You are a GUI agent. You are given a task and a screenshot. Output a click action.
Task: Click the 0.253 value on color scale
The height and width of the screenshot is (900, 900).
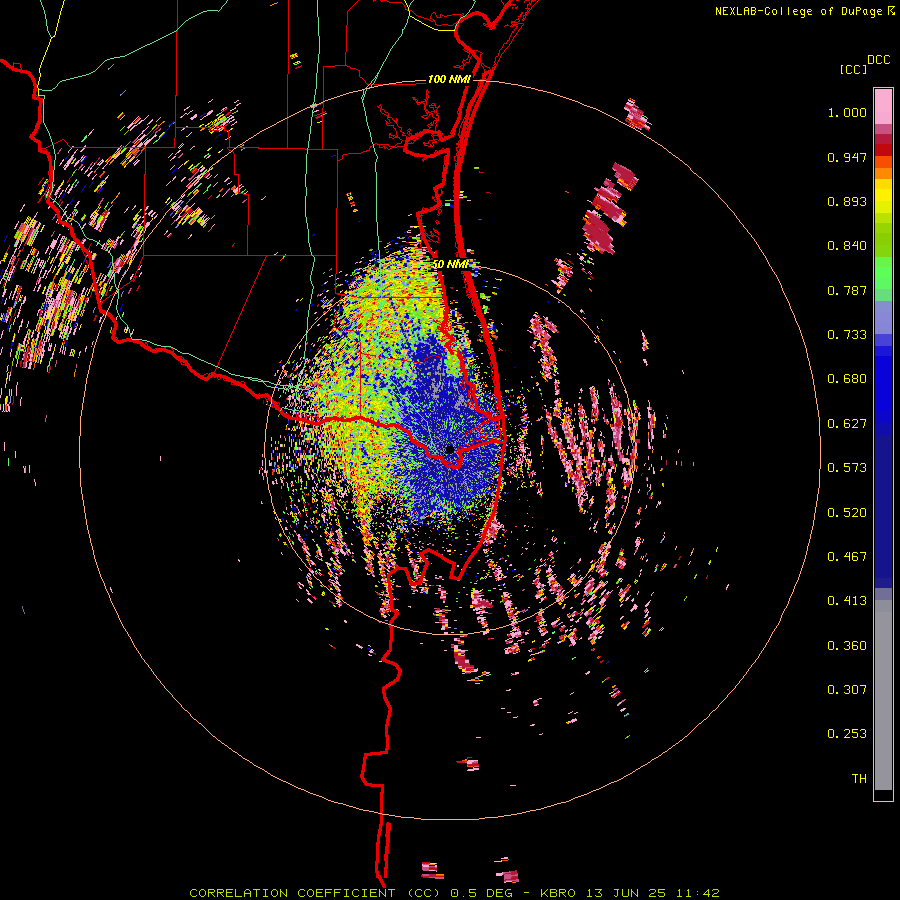coord(847,734)
